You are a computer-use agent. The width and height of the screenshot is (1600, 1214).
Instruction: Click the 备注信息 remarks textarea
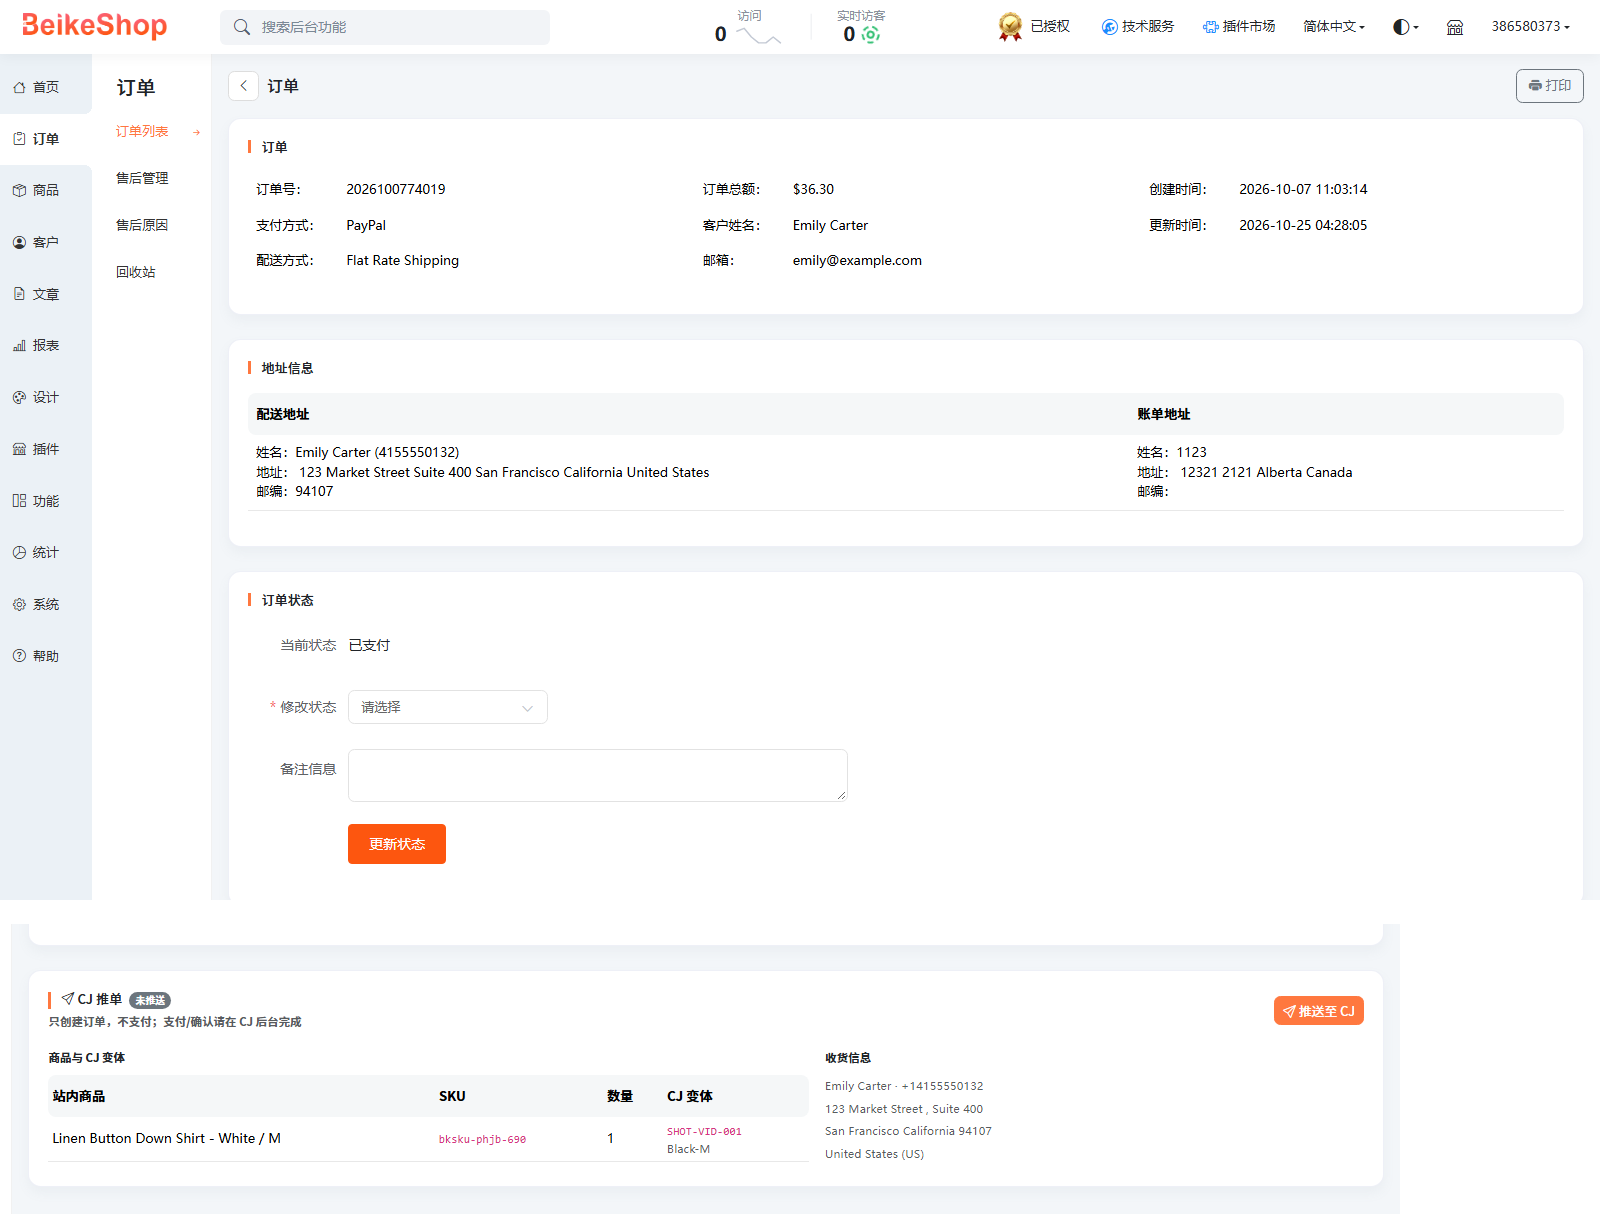[597, 775]
